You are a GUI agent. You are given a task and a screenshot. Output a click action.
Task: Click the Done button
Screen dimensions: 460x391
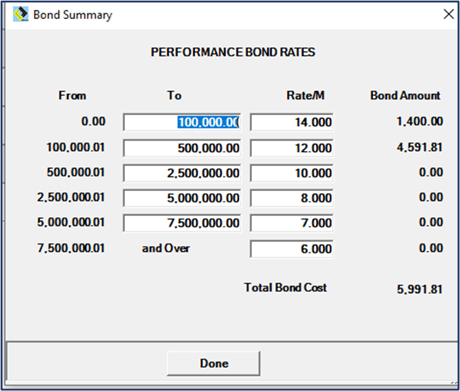pos(213,363)
